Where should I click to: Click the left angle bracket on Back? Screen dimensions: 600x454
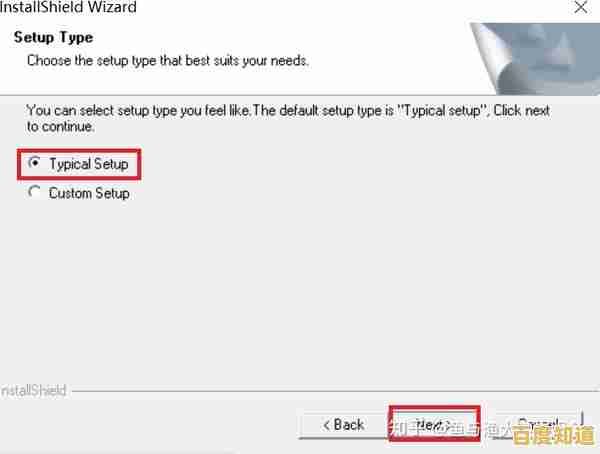click(x=326, y=425)
